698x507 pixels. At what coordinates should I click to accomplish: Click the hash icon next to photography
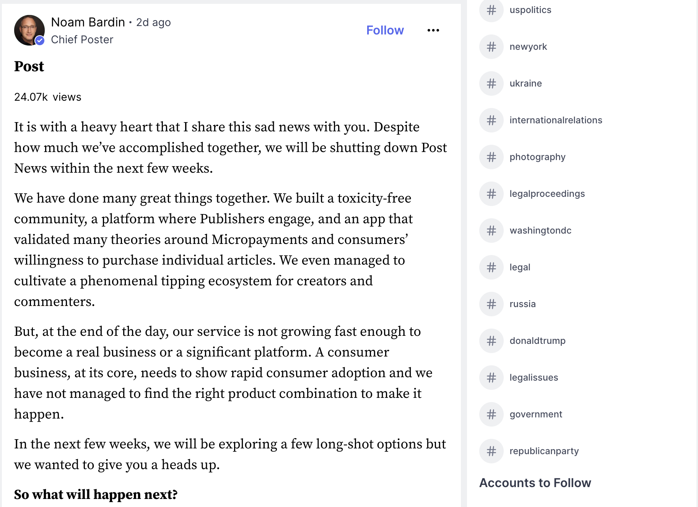click(x=491, y=157)
